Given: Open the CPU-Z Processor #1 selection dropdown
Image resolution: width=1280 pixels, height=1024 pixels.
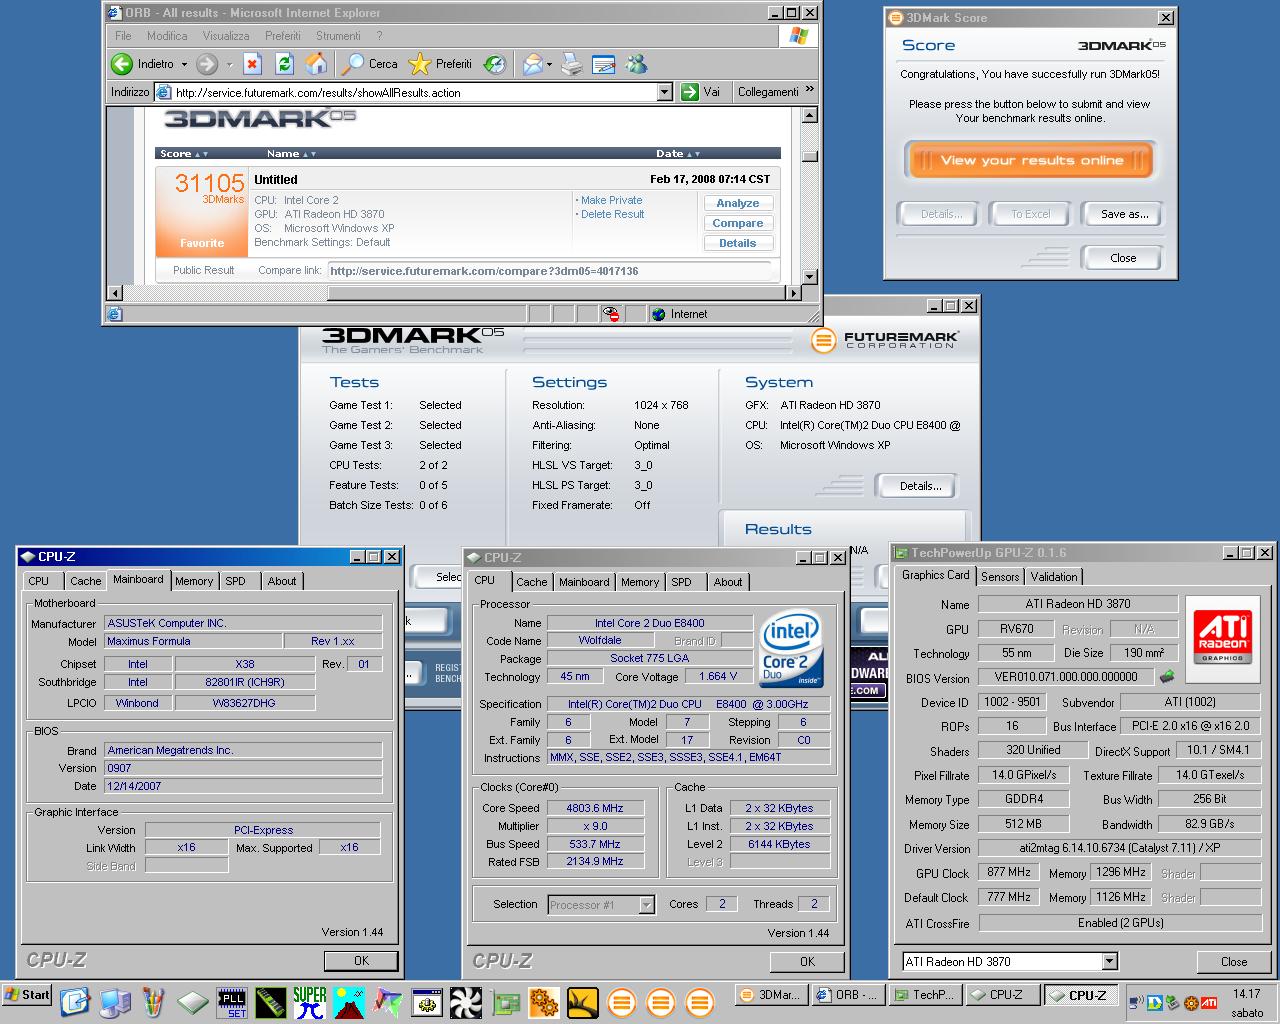Looking at the screenshot, I should click(646, 905).
